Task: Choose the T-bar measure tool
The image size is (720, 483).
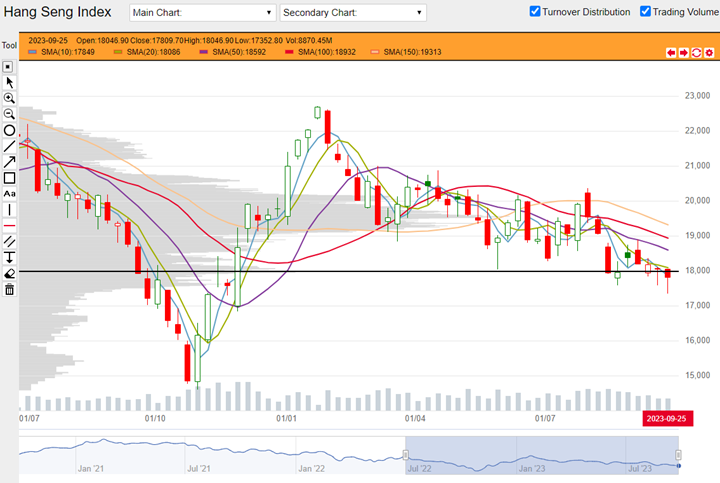Action: coord(9,258)
